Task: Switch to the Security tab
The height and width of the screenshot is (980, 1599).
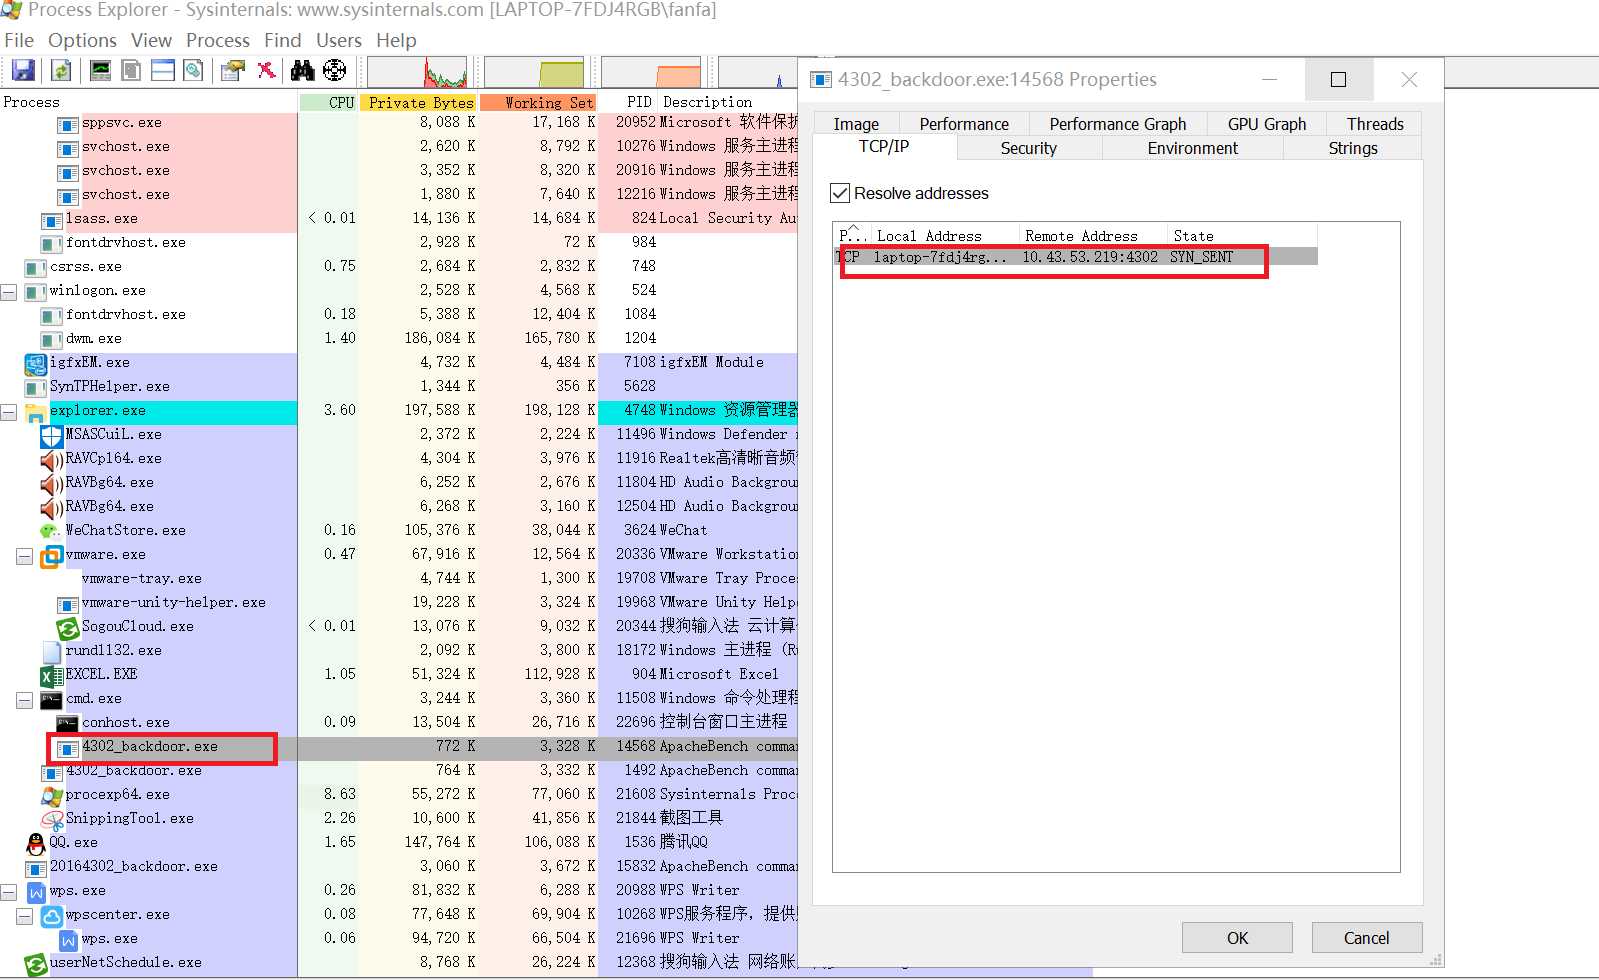Action: click(x=1028, y=148)
